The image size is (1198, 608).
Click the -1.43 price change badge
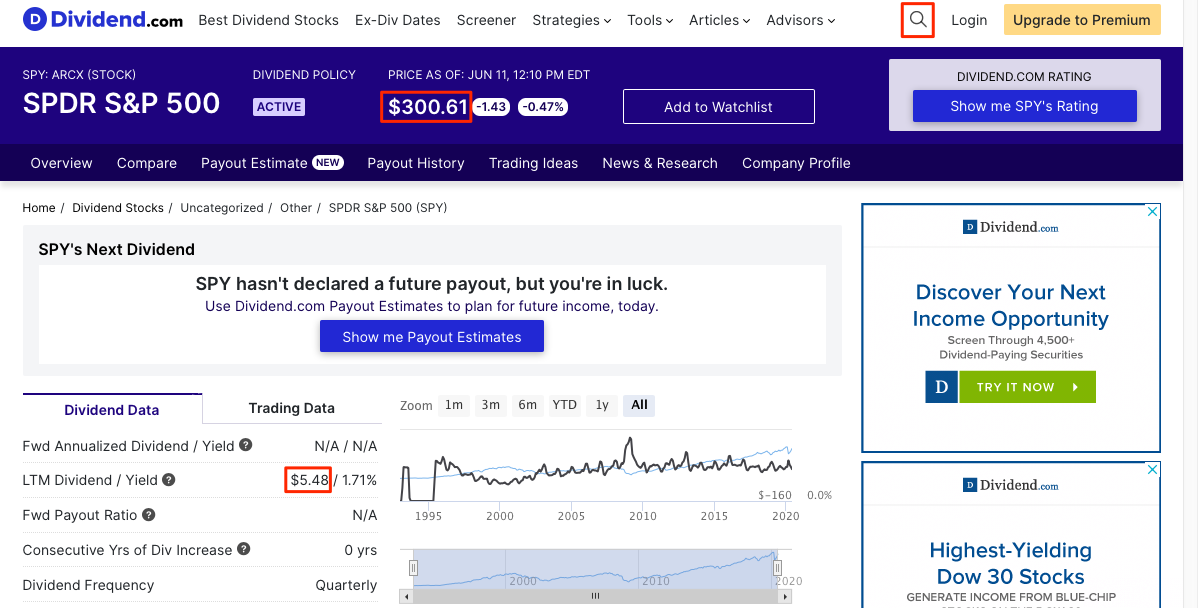(491, 107)
